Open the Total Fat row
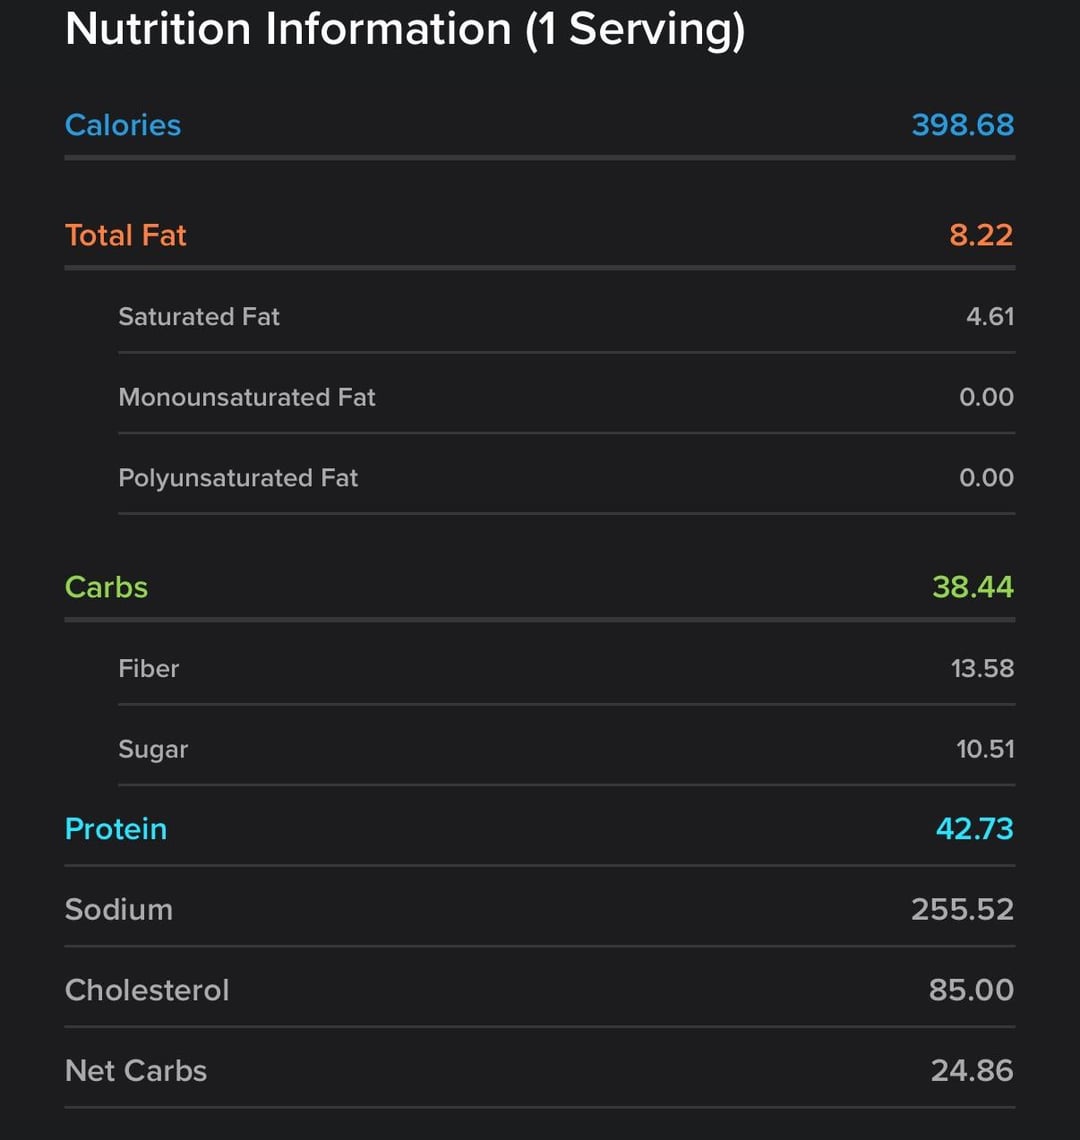This screenshot has height=1140, width=1080. [x=540, y=236]
